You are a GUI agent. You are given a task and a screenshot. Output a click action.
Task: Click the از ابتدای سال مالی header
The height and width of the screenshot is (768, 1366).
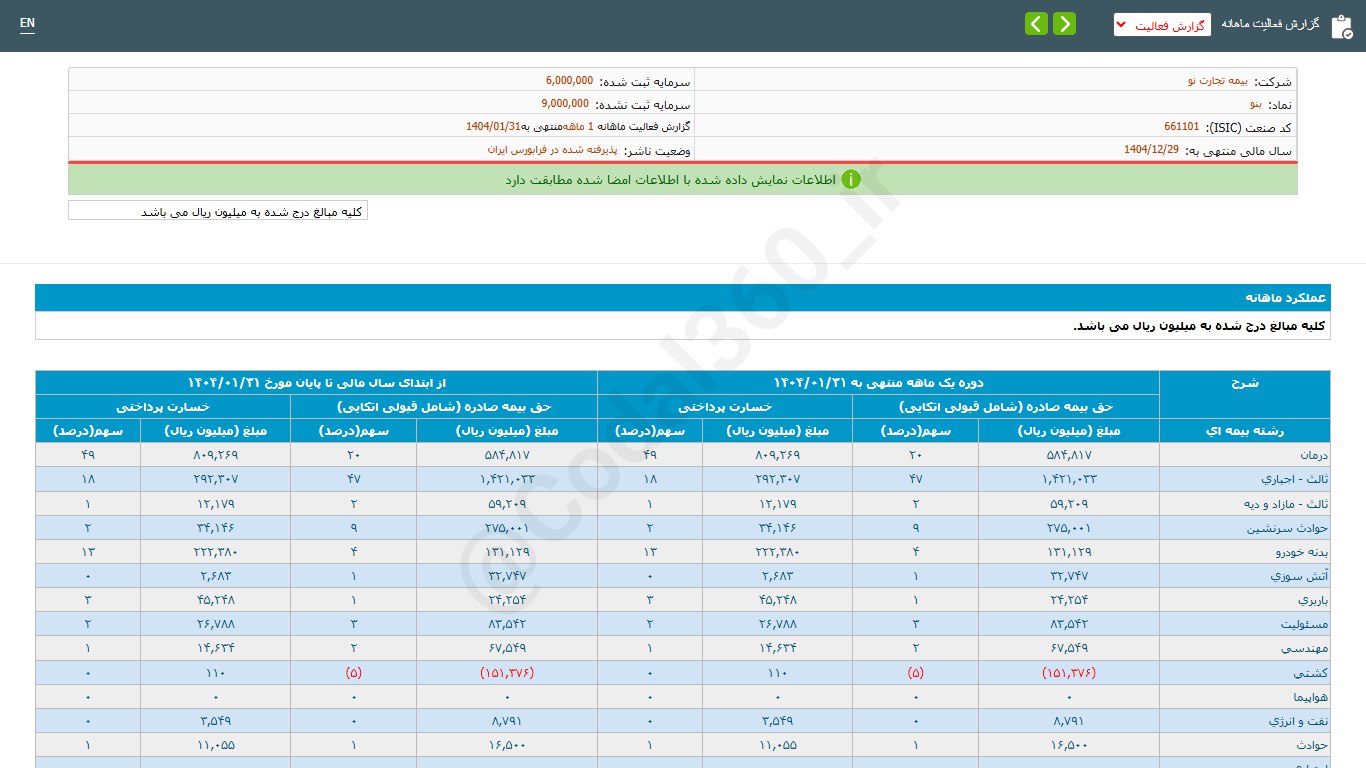316,383
